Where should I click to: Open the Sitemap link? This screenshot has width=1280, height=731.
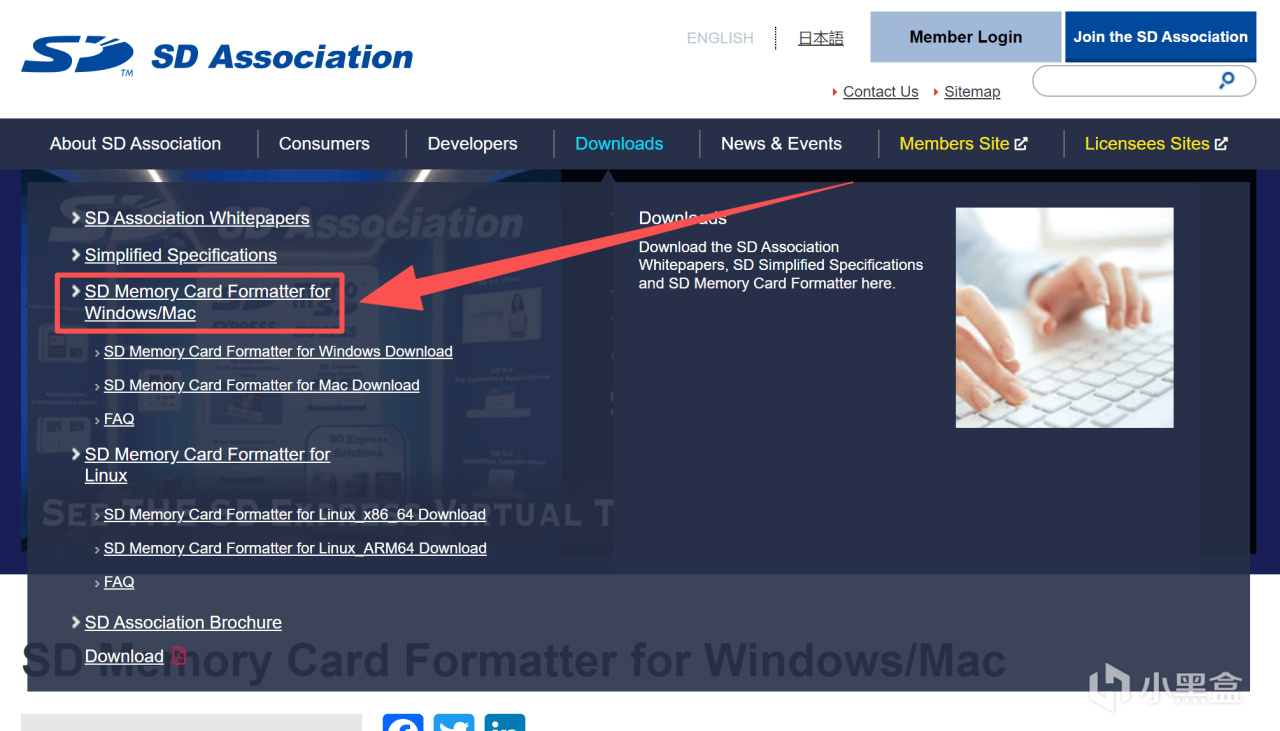point(972,92)
